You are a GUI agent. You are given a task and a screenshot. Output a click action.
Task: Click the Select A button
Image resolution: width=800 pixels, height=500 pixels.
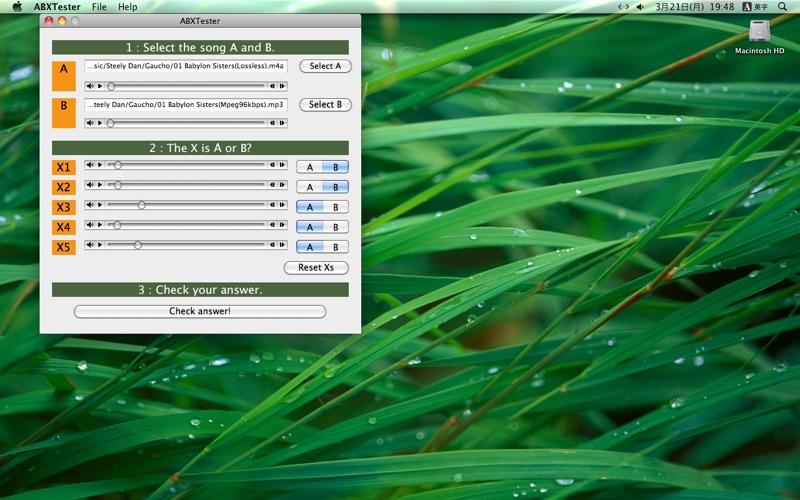click(325, 66)
